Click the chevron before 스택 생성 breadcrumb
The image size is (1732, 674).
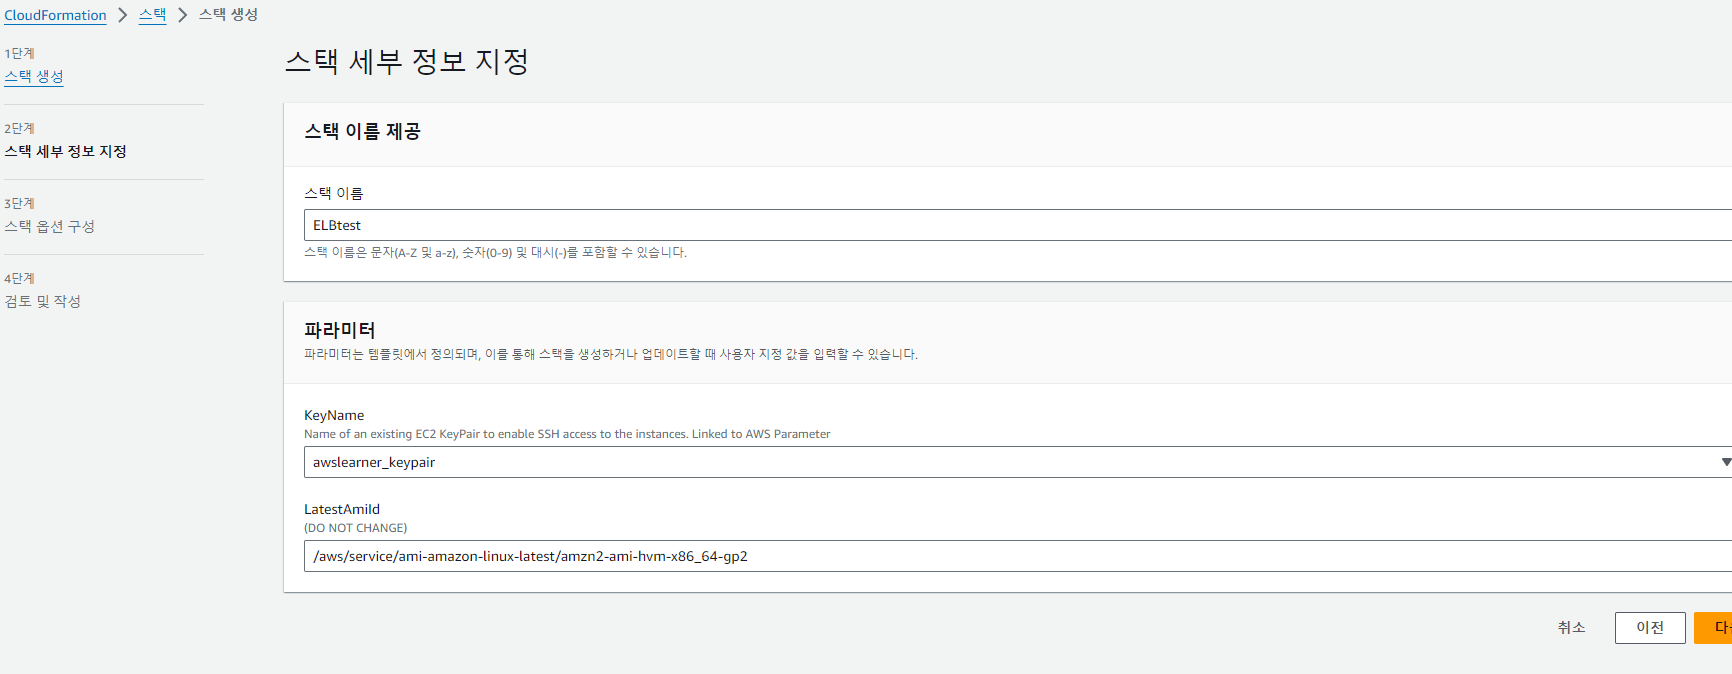183,15
